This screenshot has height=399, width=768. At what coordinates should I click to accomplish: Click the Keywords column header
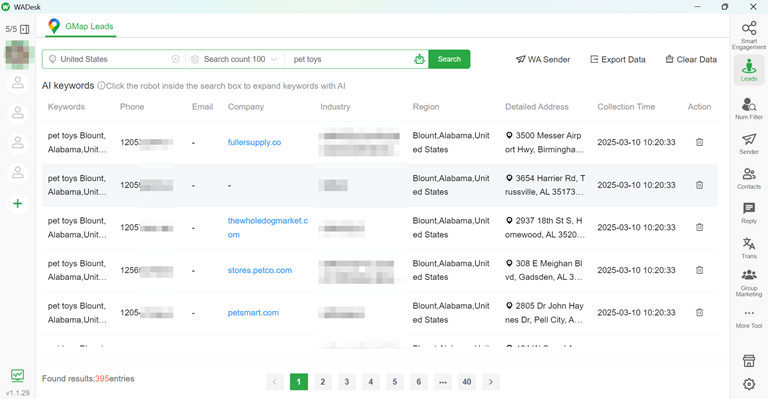(x=66, y=107)
